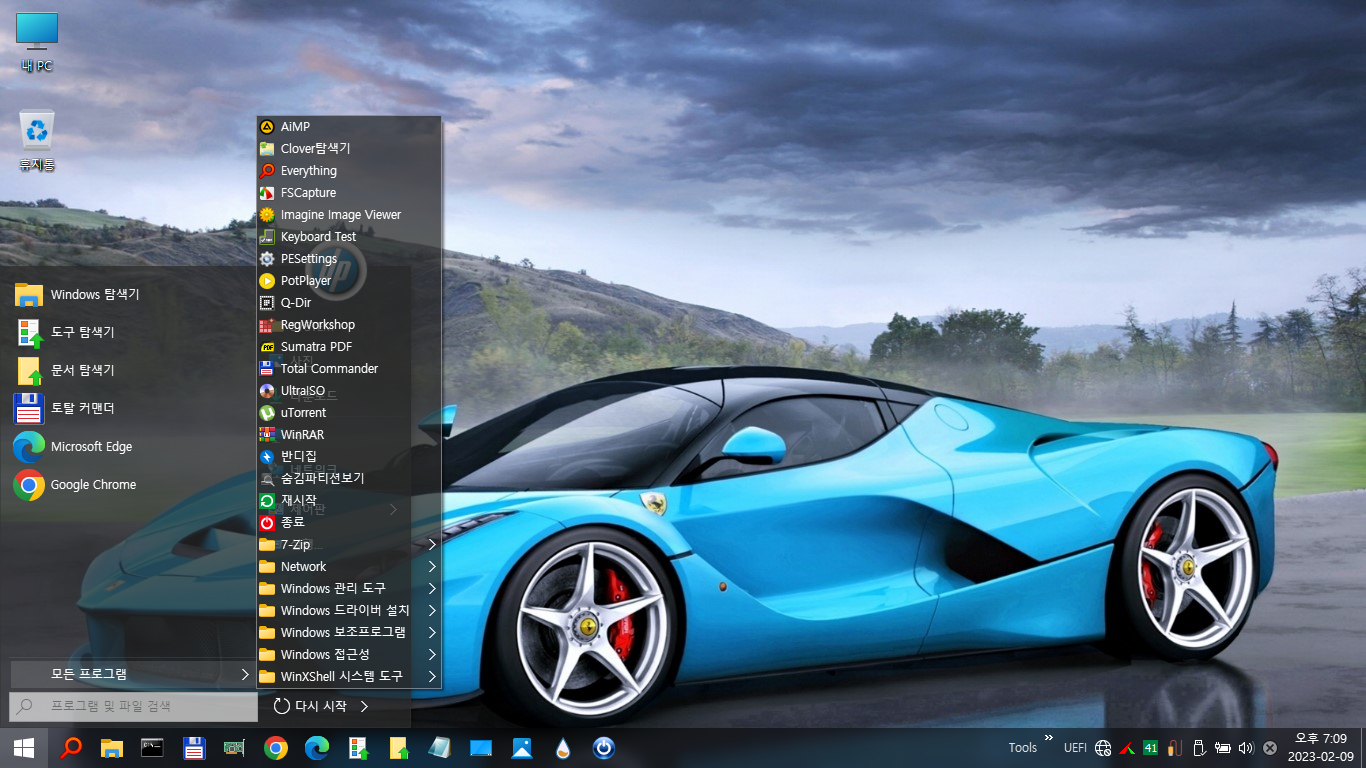Screen dimensions: 1366x768
Task: Open command prompt taskbar icon
Action: coord(152,748)
